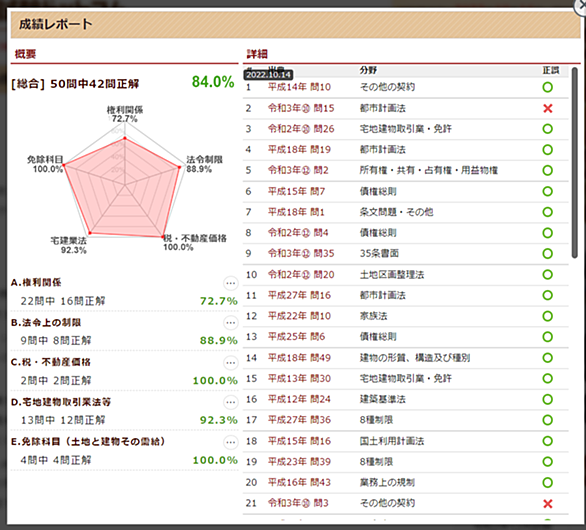Close the 成績レポート dialog
Screen dimensions: 586x530
(581, 6)
